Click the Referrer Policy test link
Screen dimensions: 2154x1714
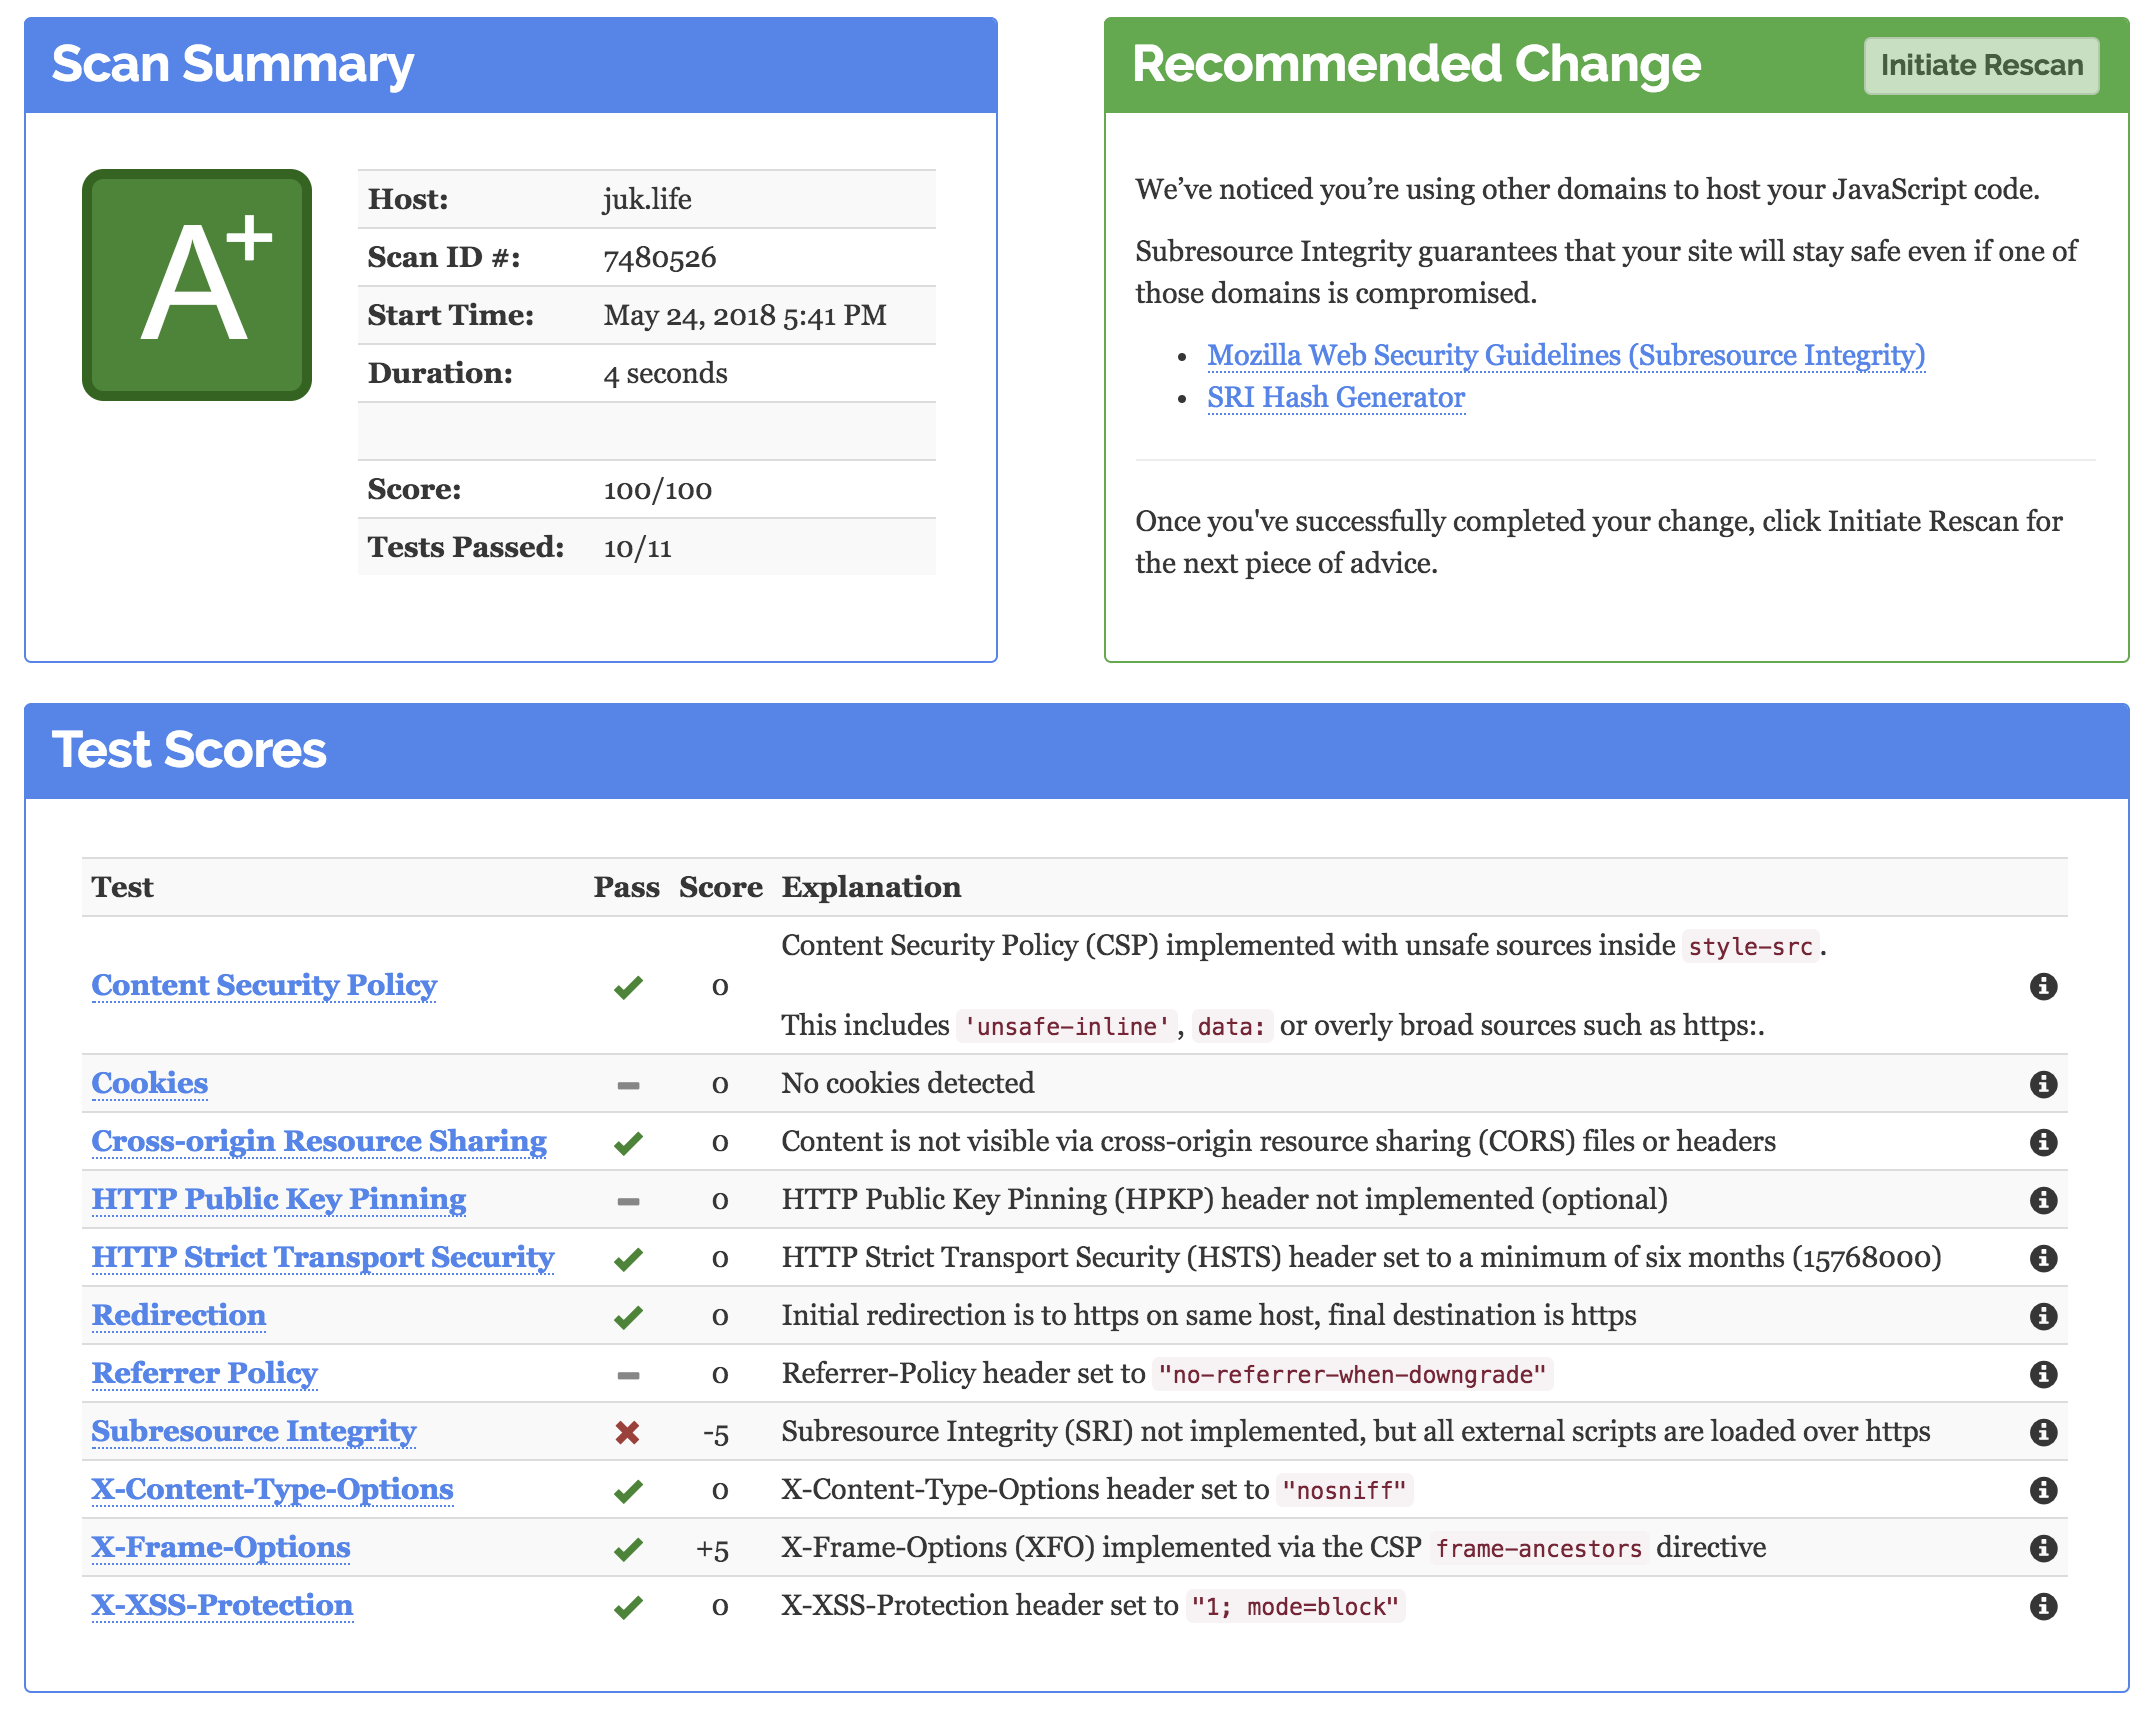coord(204,1373)
